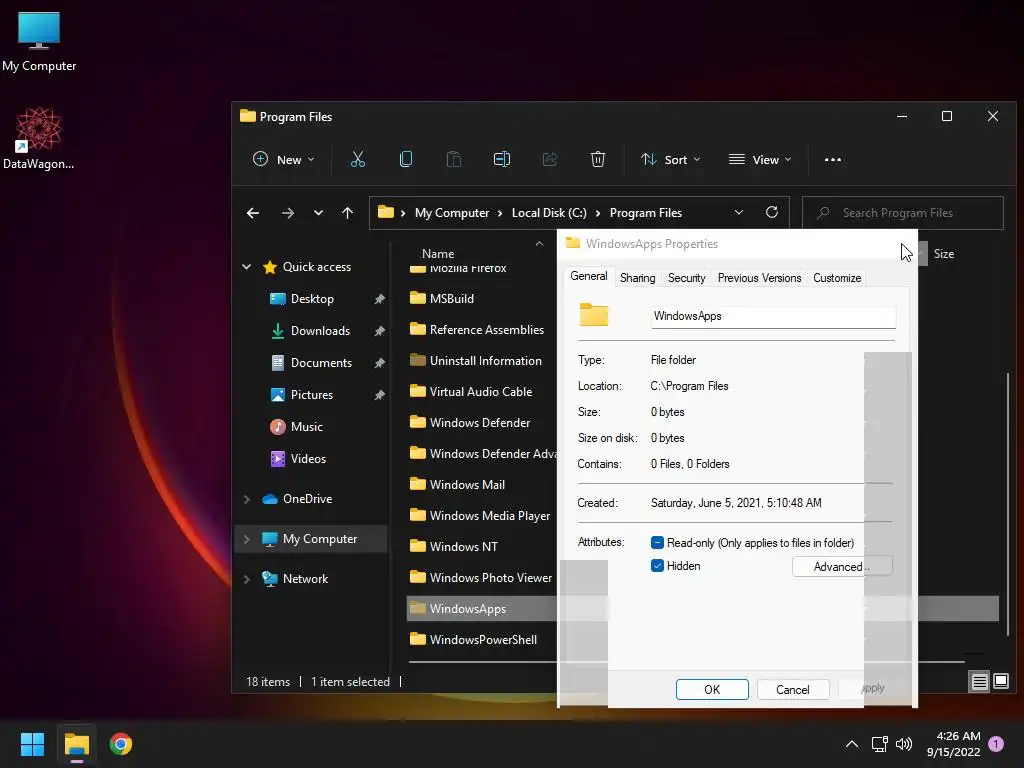Click the notification badge in tray
The image size is (1024, 768).
(996, 744)
